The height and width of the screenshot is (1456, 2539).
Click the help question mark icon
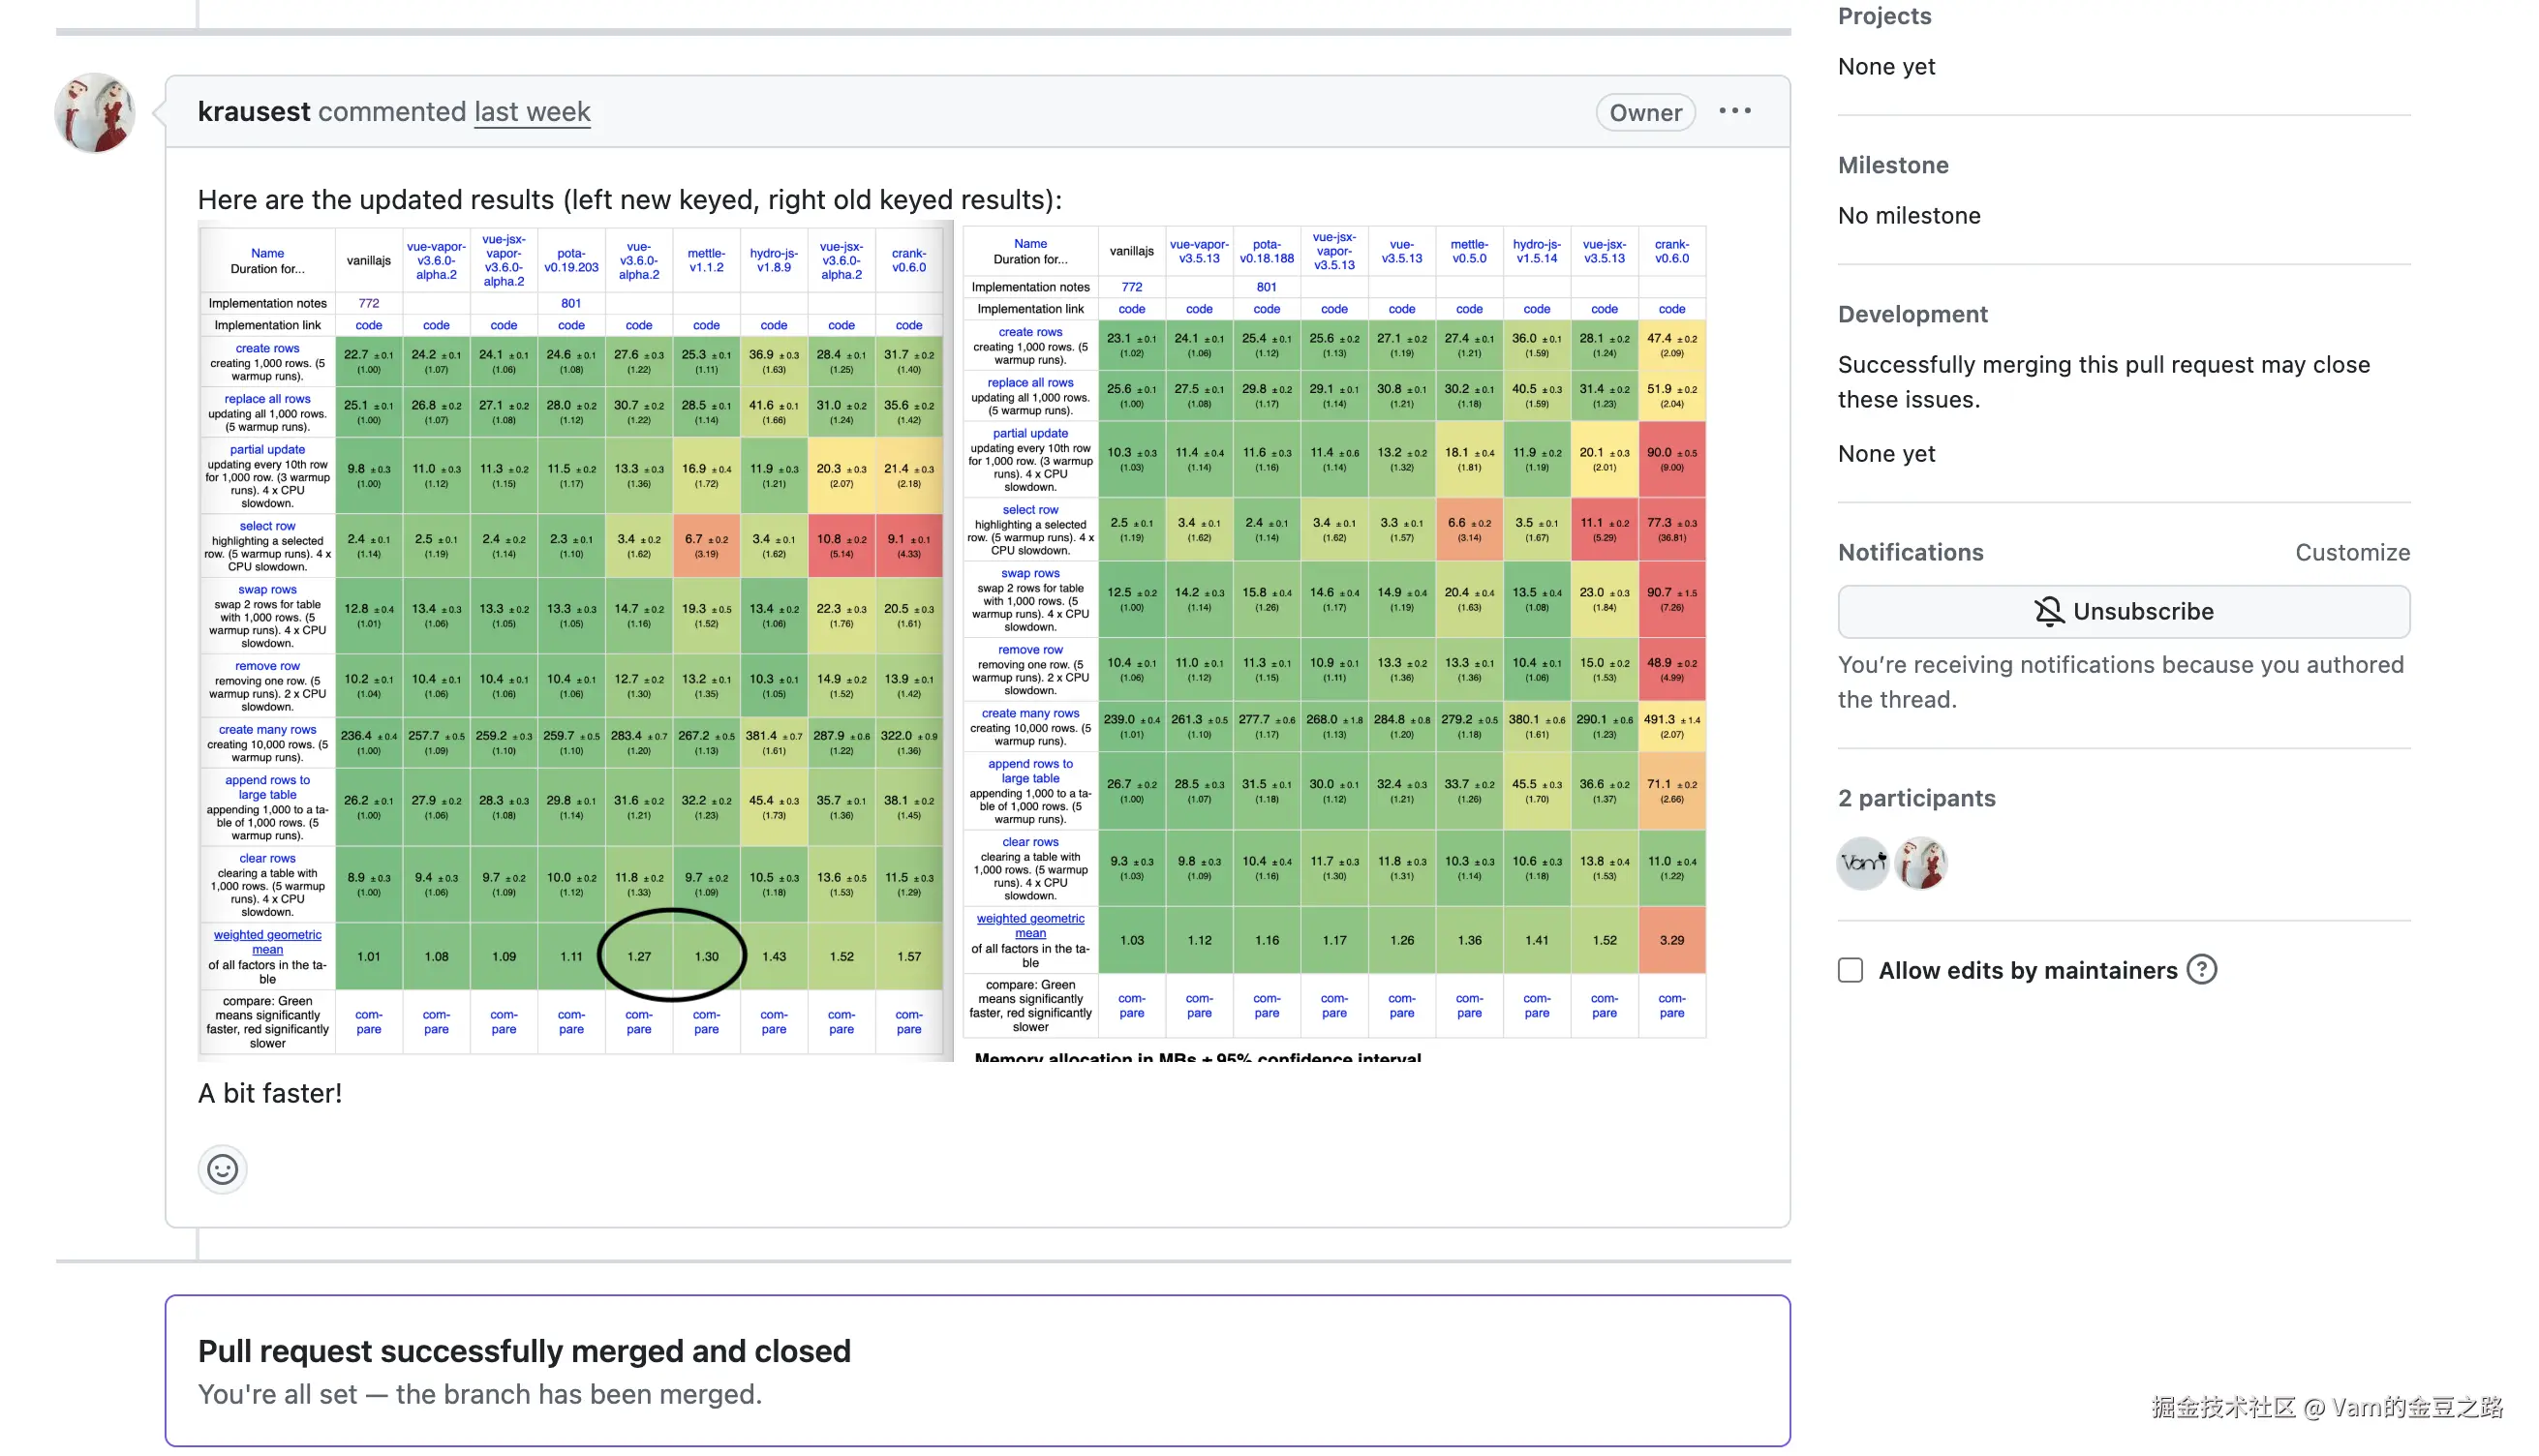(x=2201, y=969)
